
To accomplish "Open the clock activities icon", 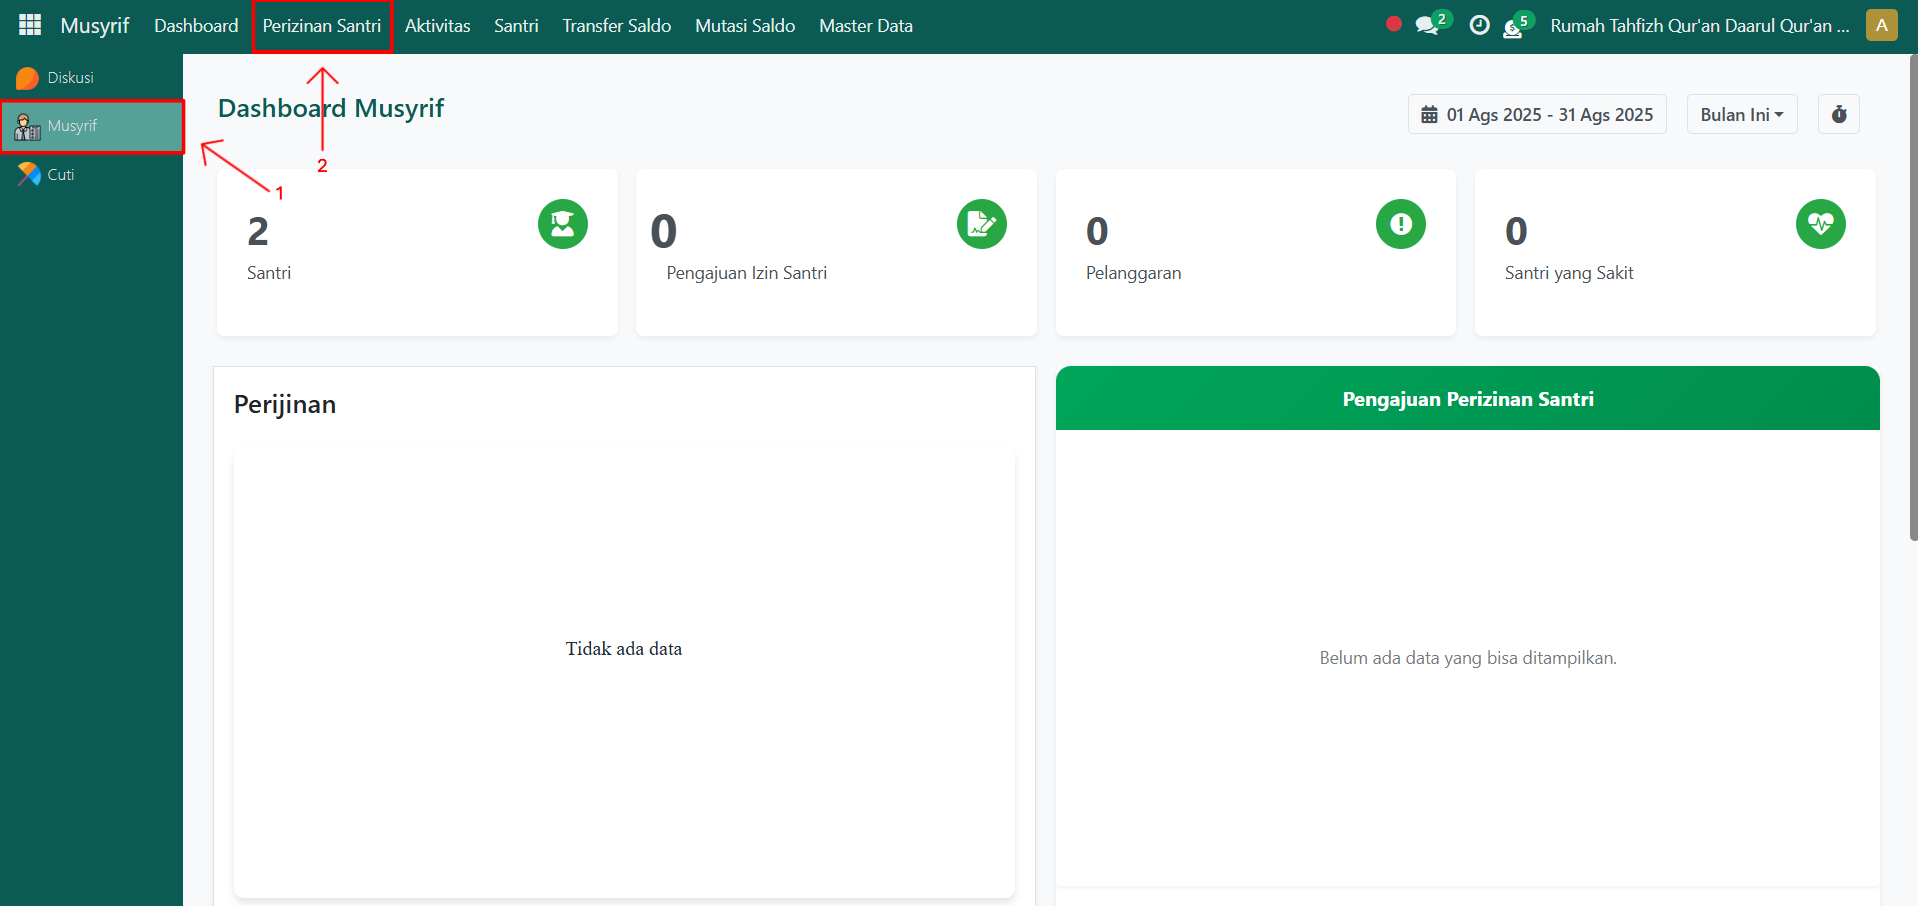I will (x=1479, y=26).
